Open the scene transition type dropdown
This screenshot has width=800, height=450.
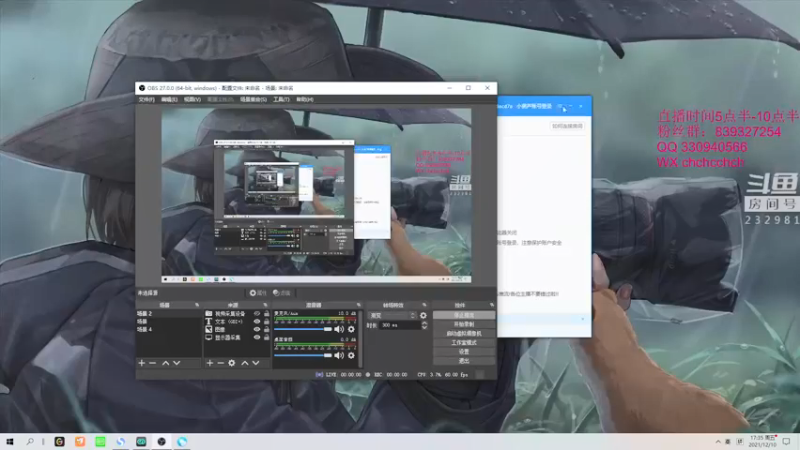click(x=393, y=315)
